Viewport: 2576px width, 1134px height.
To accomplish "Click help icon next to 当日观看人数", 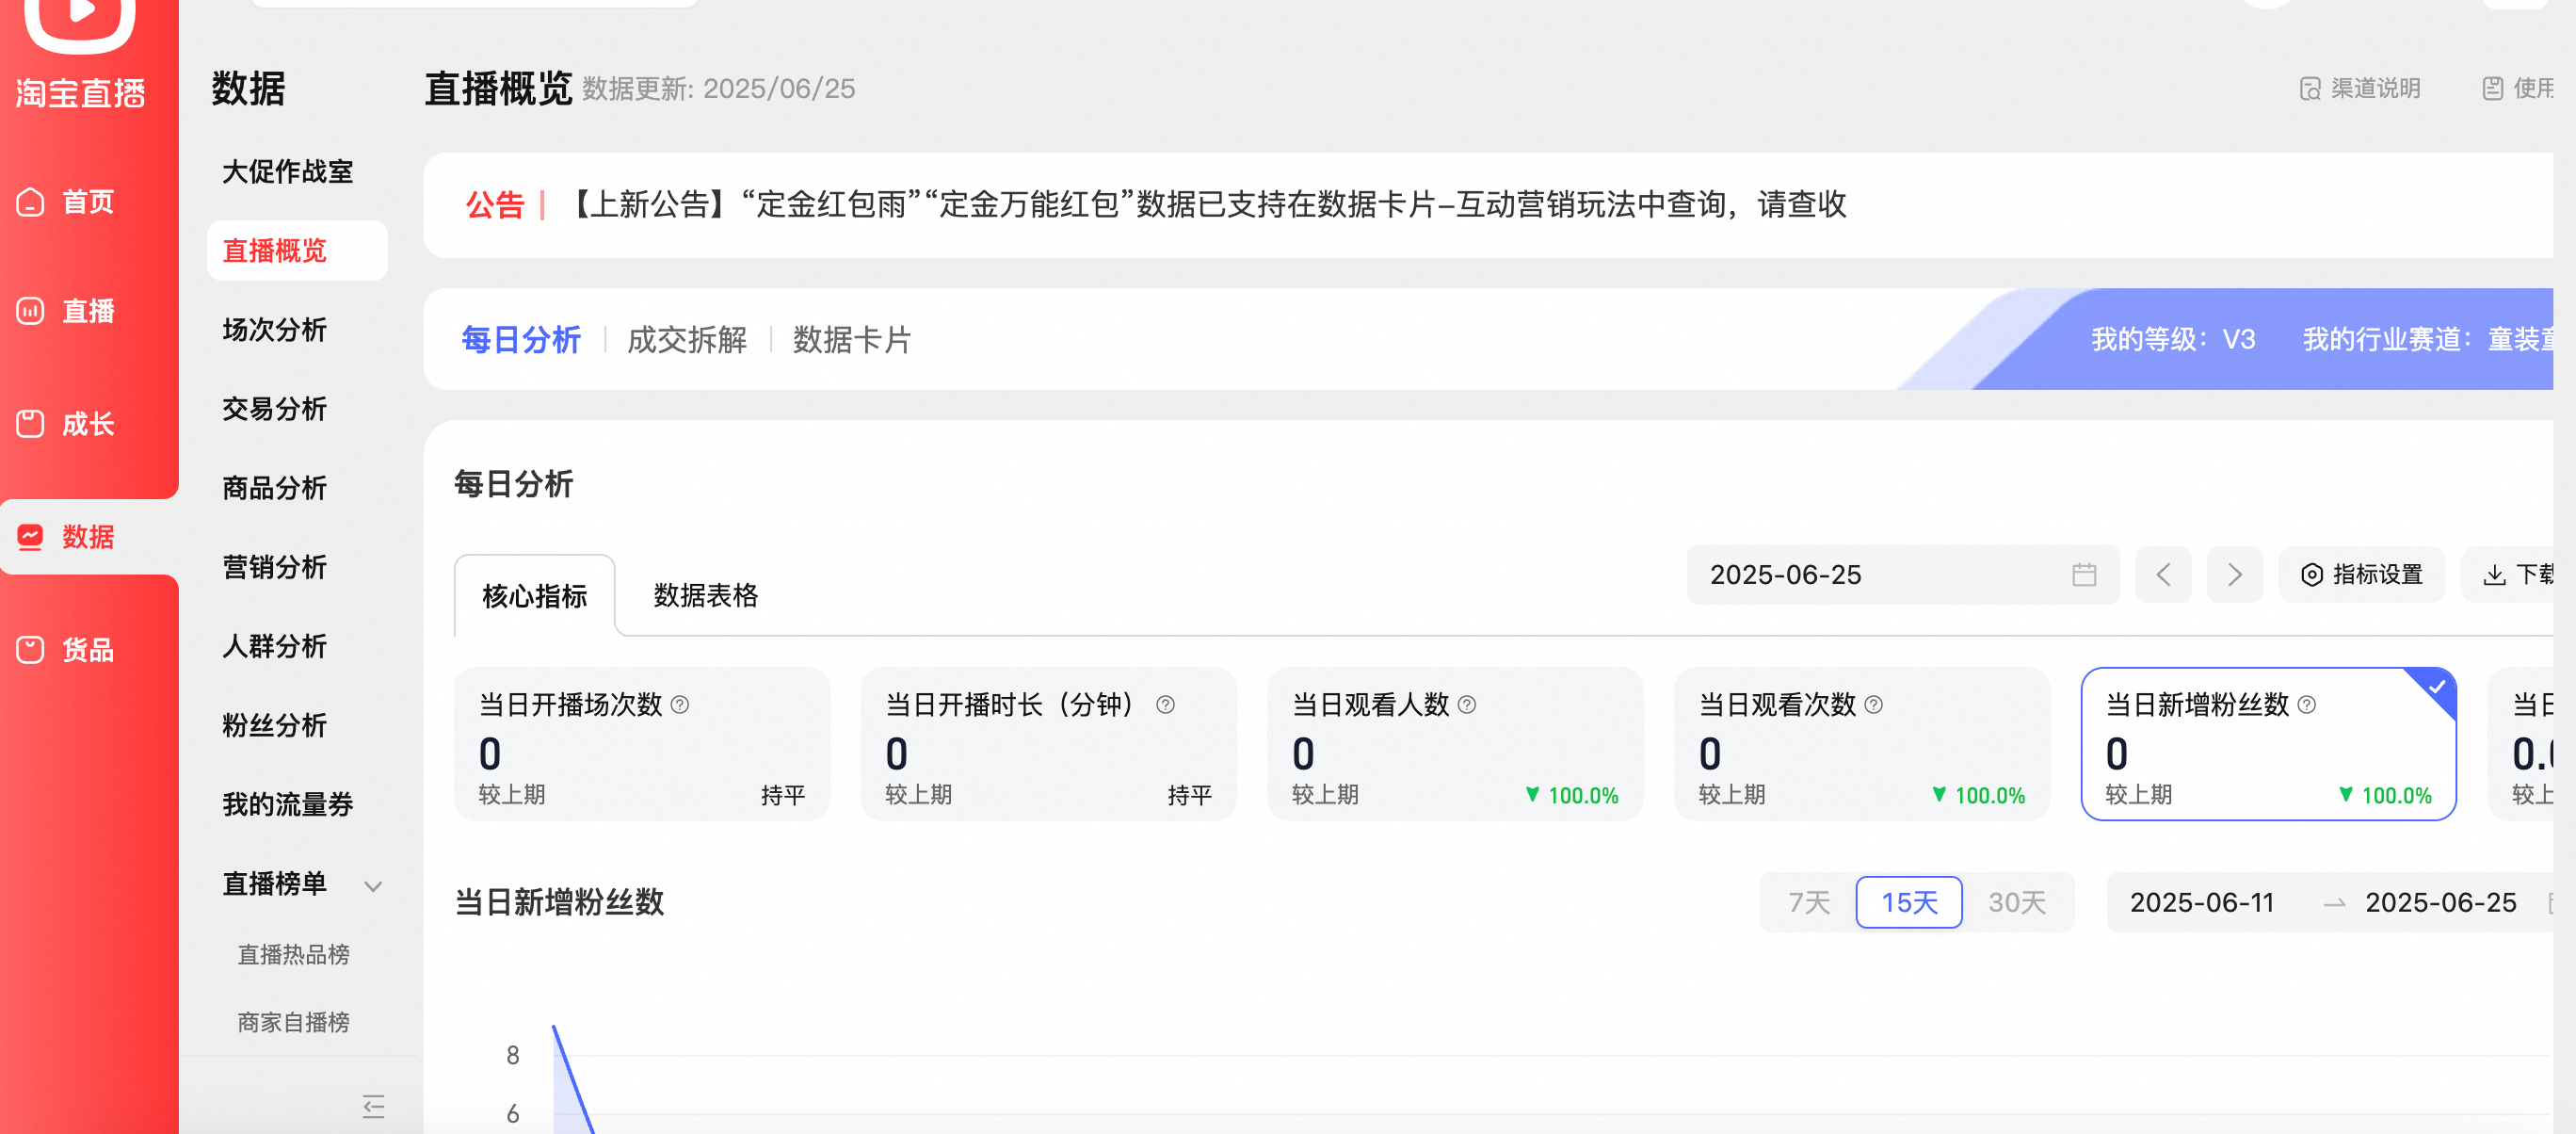I will coord(1467,705).
